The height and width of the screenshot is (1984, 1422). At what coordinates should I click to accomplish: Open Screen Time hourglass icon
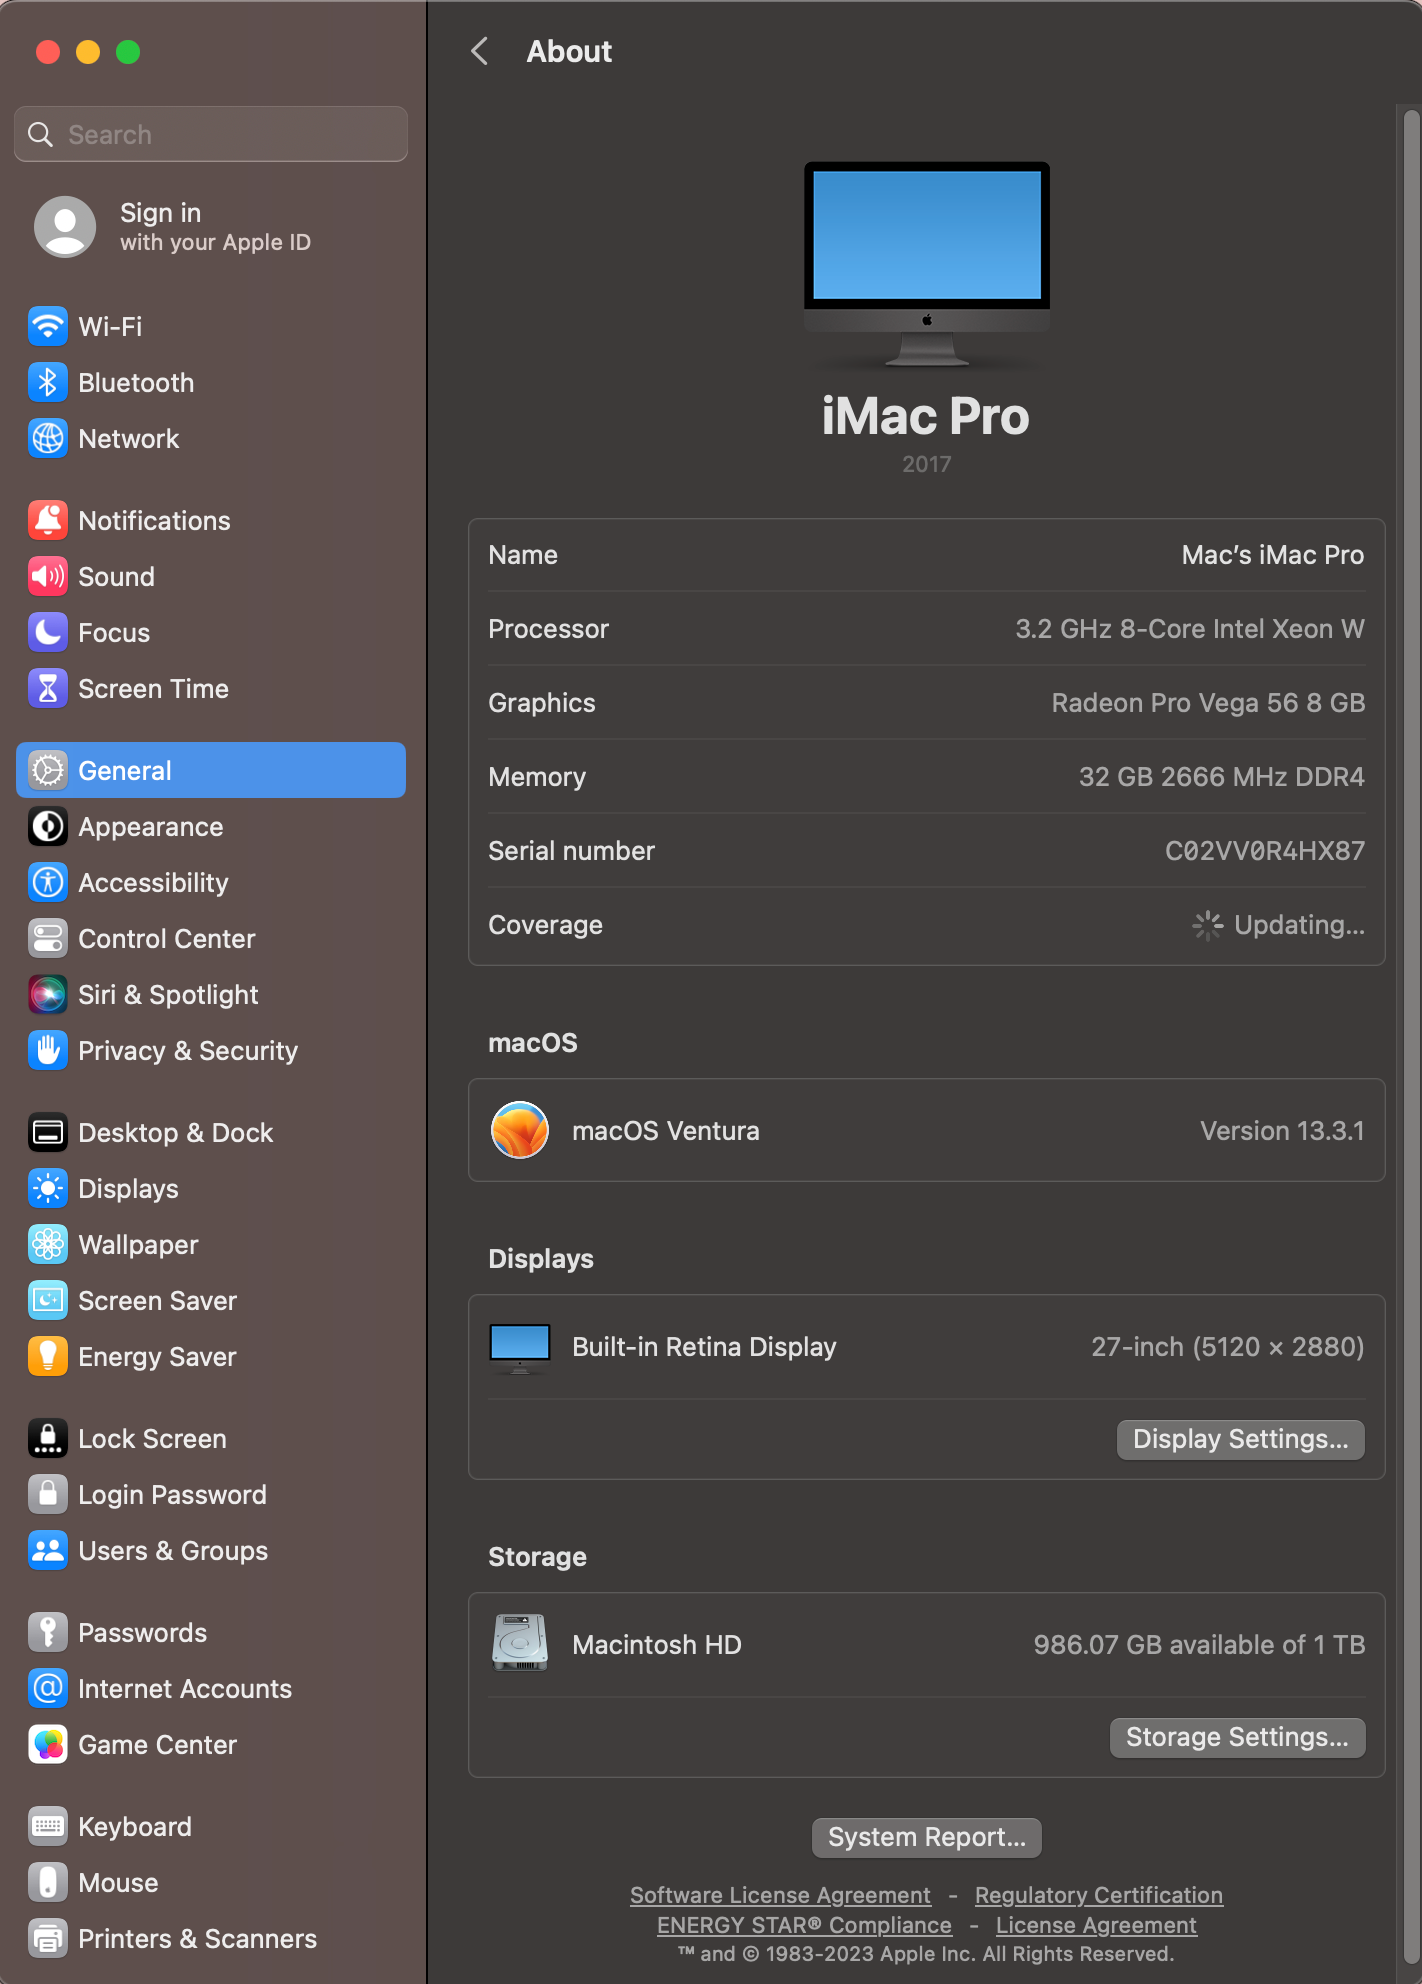click(x=48, y=688)
